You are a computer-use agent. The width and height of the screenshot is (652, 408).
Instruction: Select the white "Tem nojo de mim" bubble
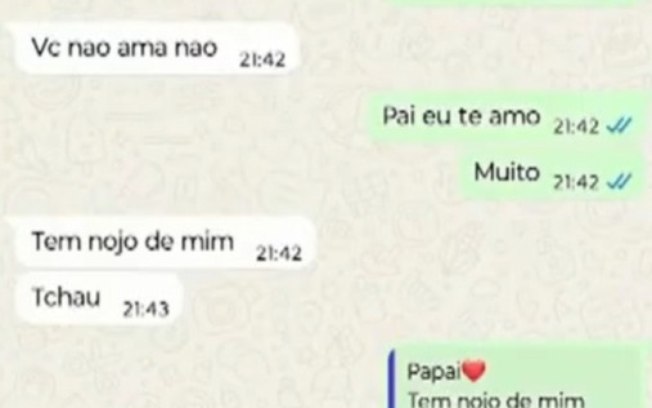coord(165,243)
